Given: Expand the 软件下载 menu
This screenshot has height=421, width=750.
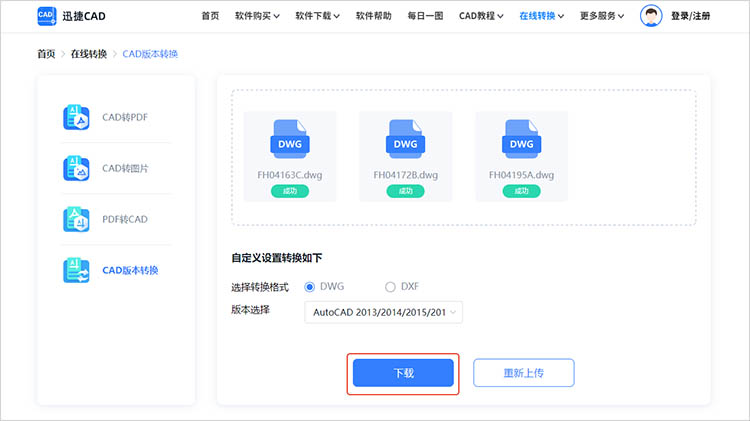Looking at the screenshot, I should pyautogui.click(x=318, y=16).
